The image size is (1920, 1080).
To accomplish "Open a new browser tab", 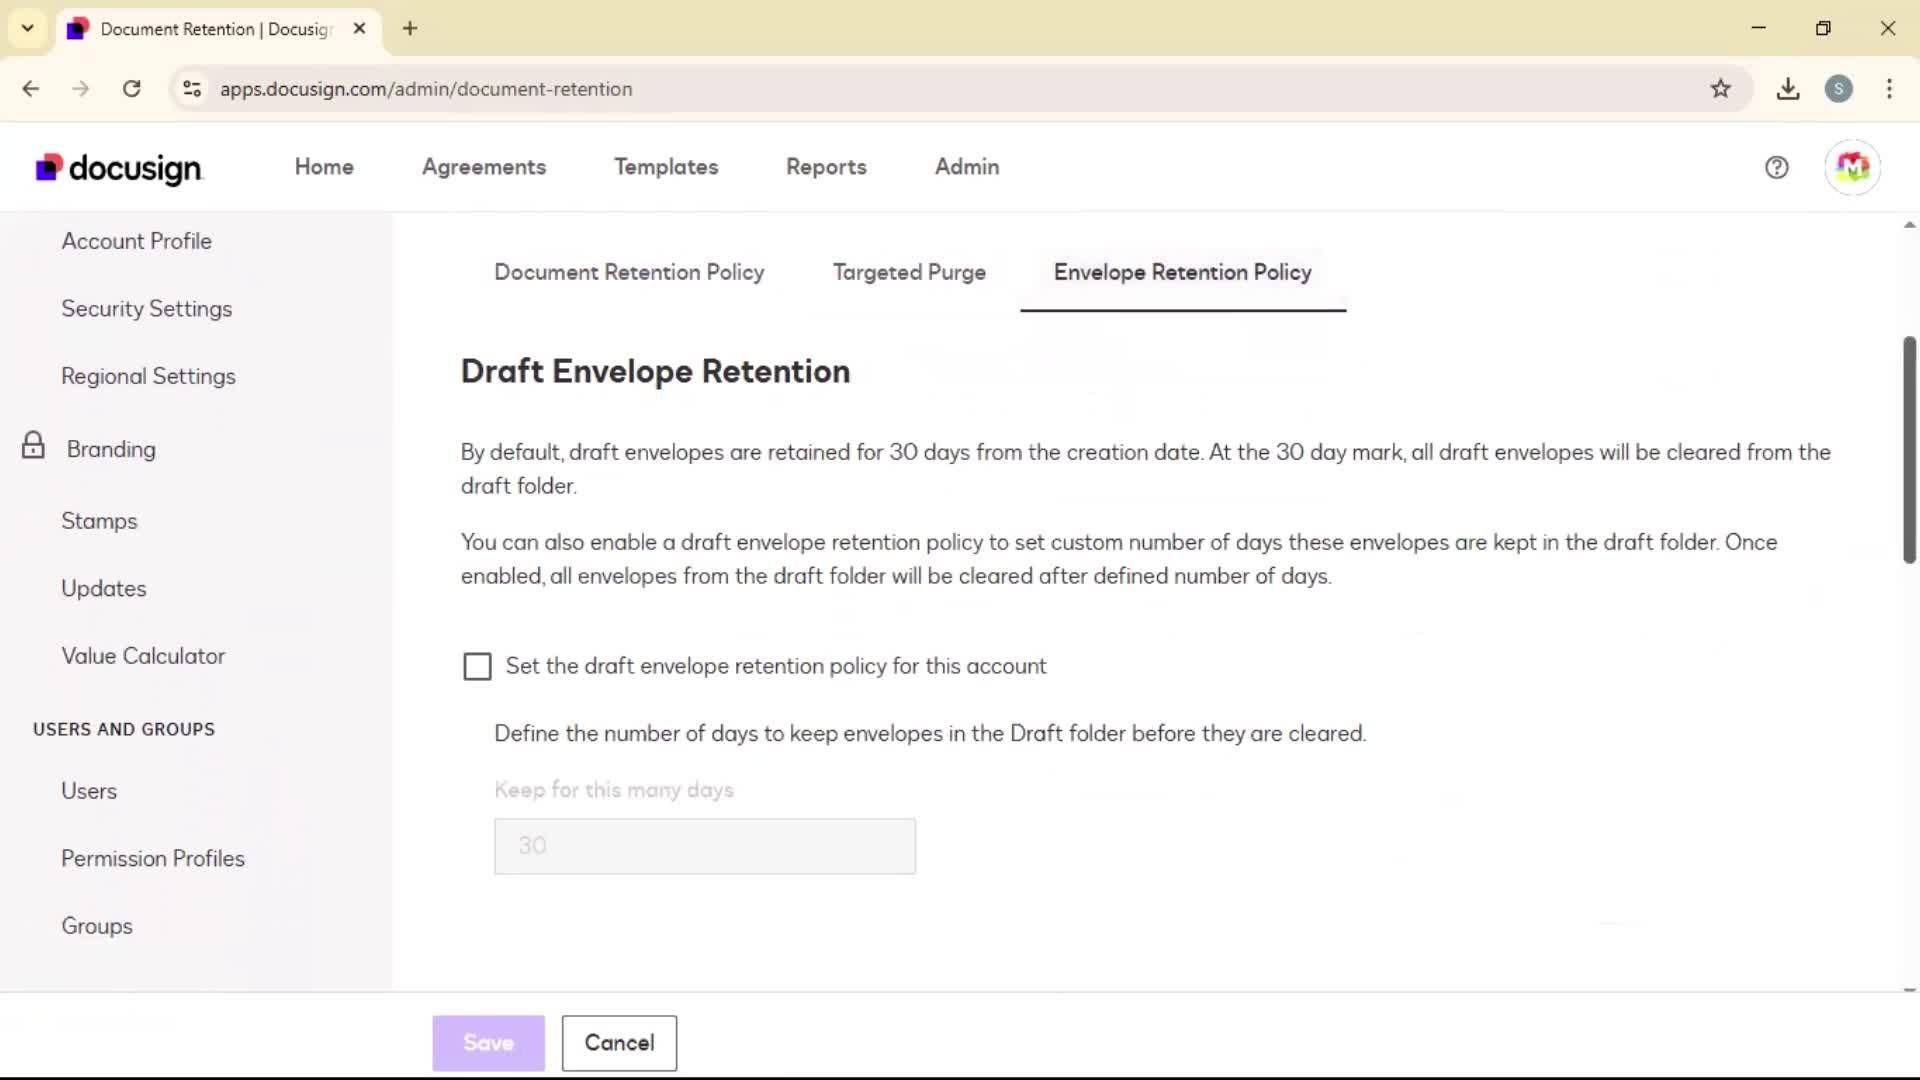I will (410, 28).
